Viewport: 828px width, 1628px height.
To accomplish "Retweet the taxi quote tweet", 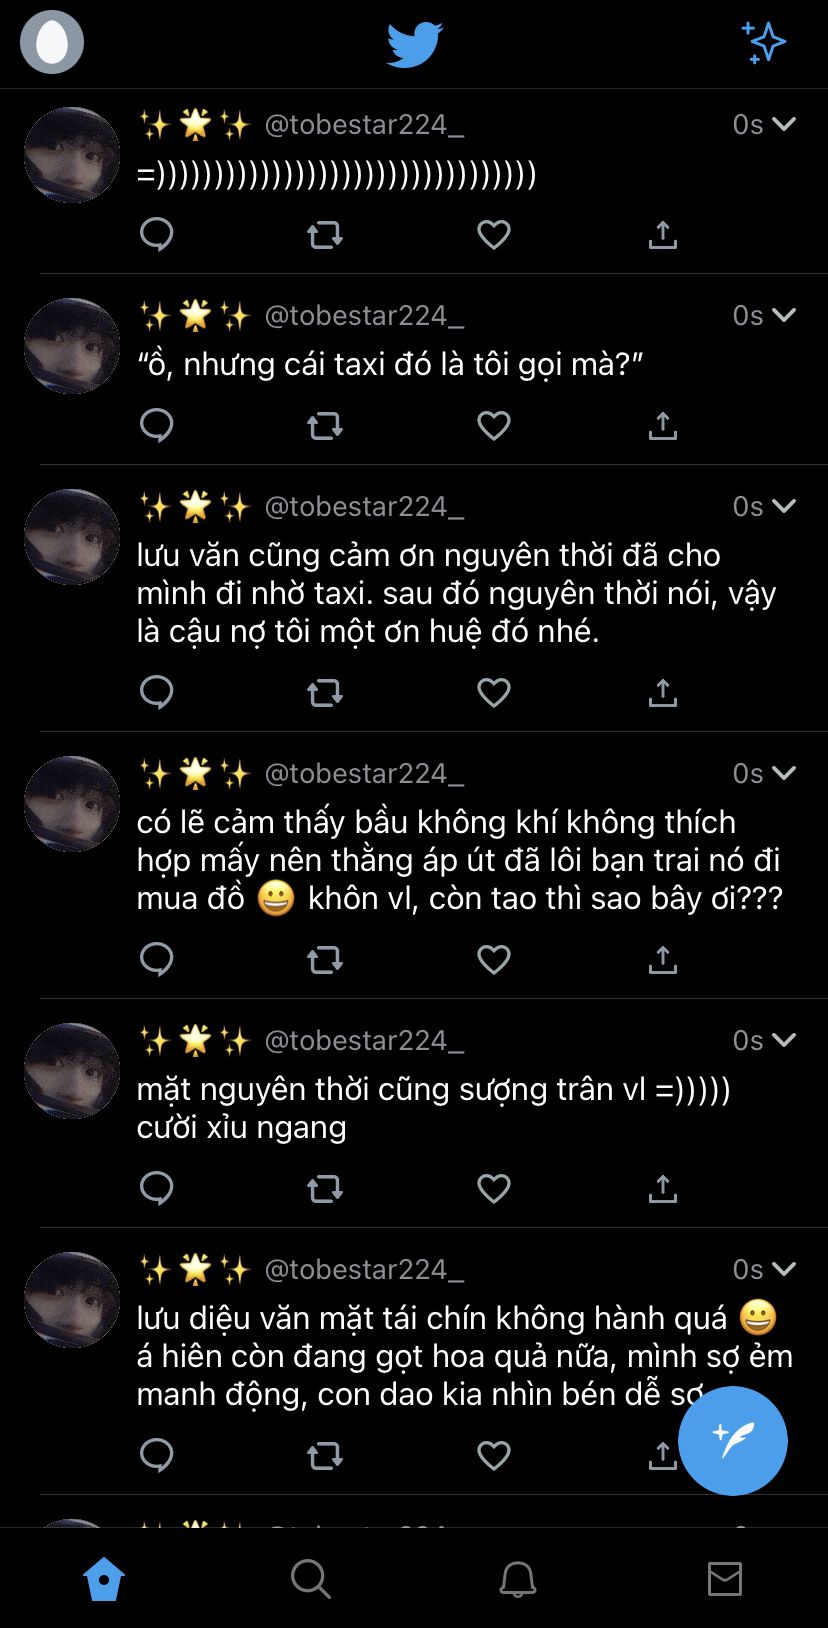I will [325, 426].
